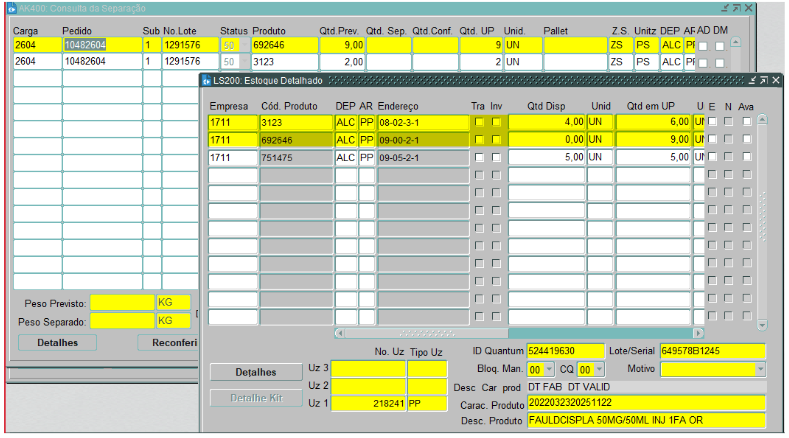Click Detalhes button in the LS200 window

(255, 372)
